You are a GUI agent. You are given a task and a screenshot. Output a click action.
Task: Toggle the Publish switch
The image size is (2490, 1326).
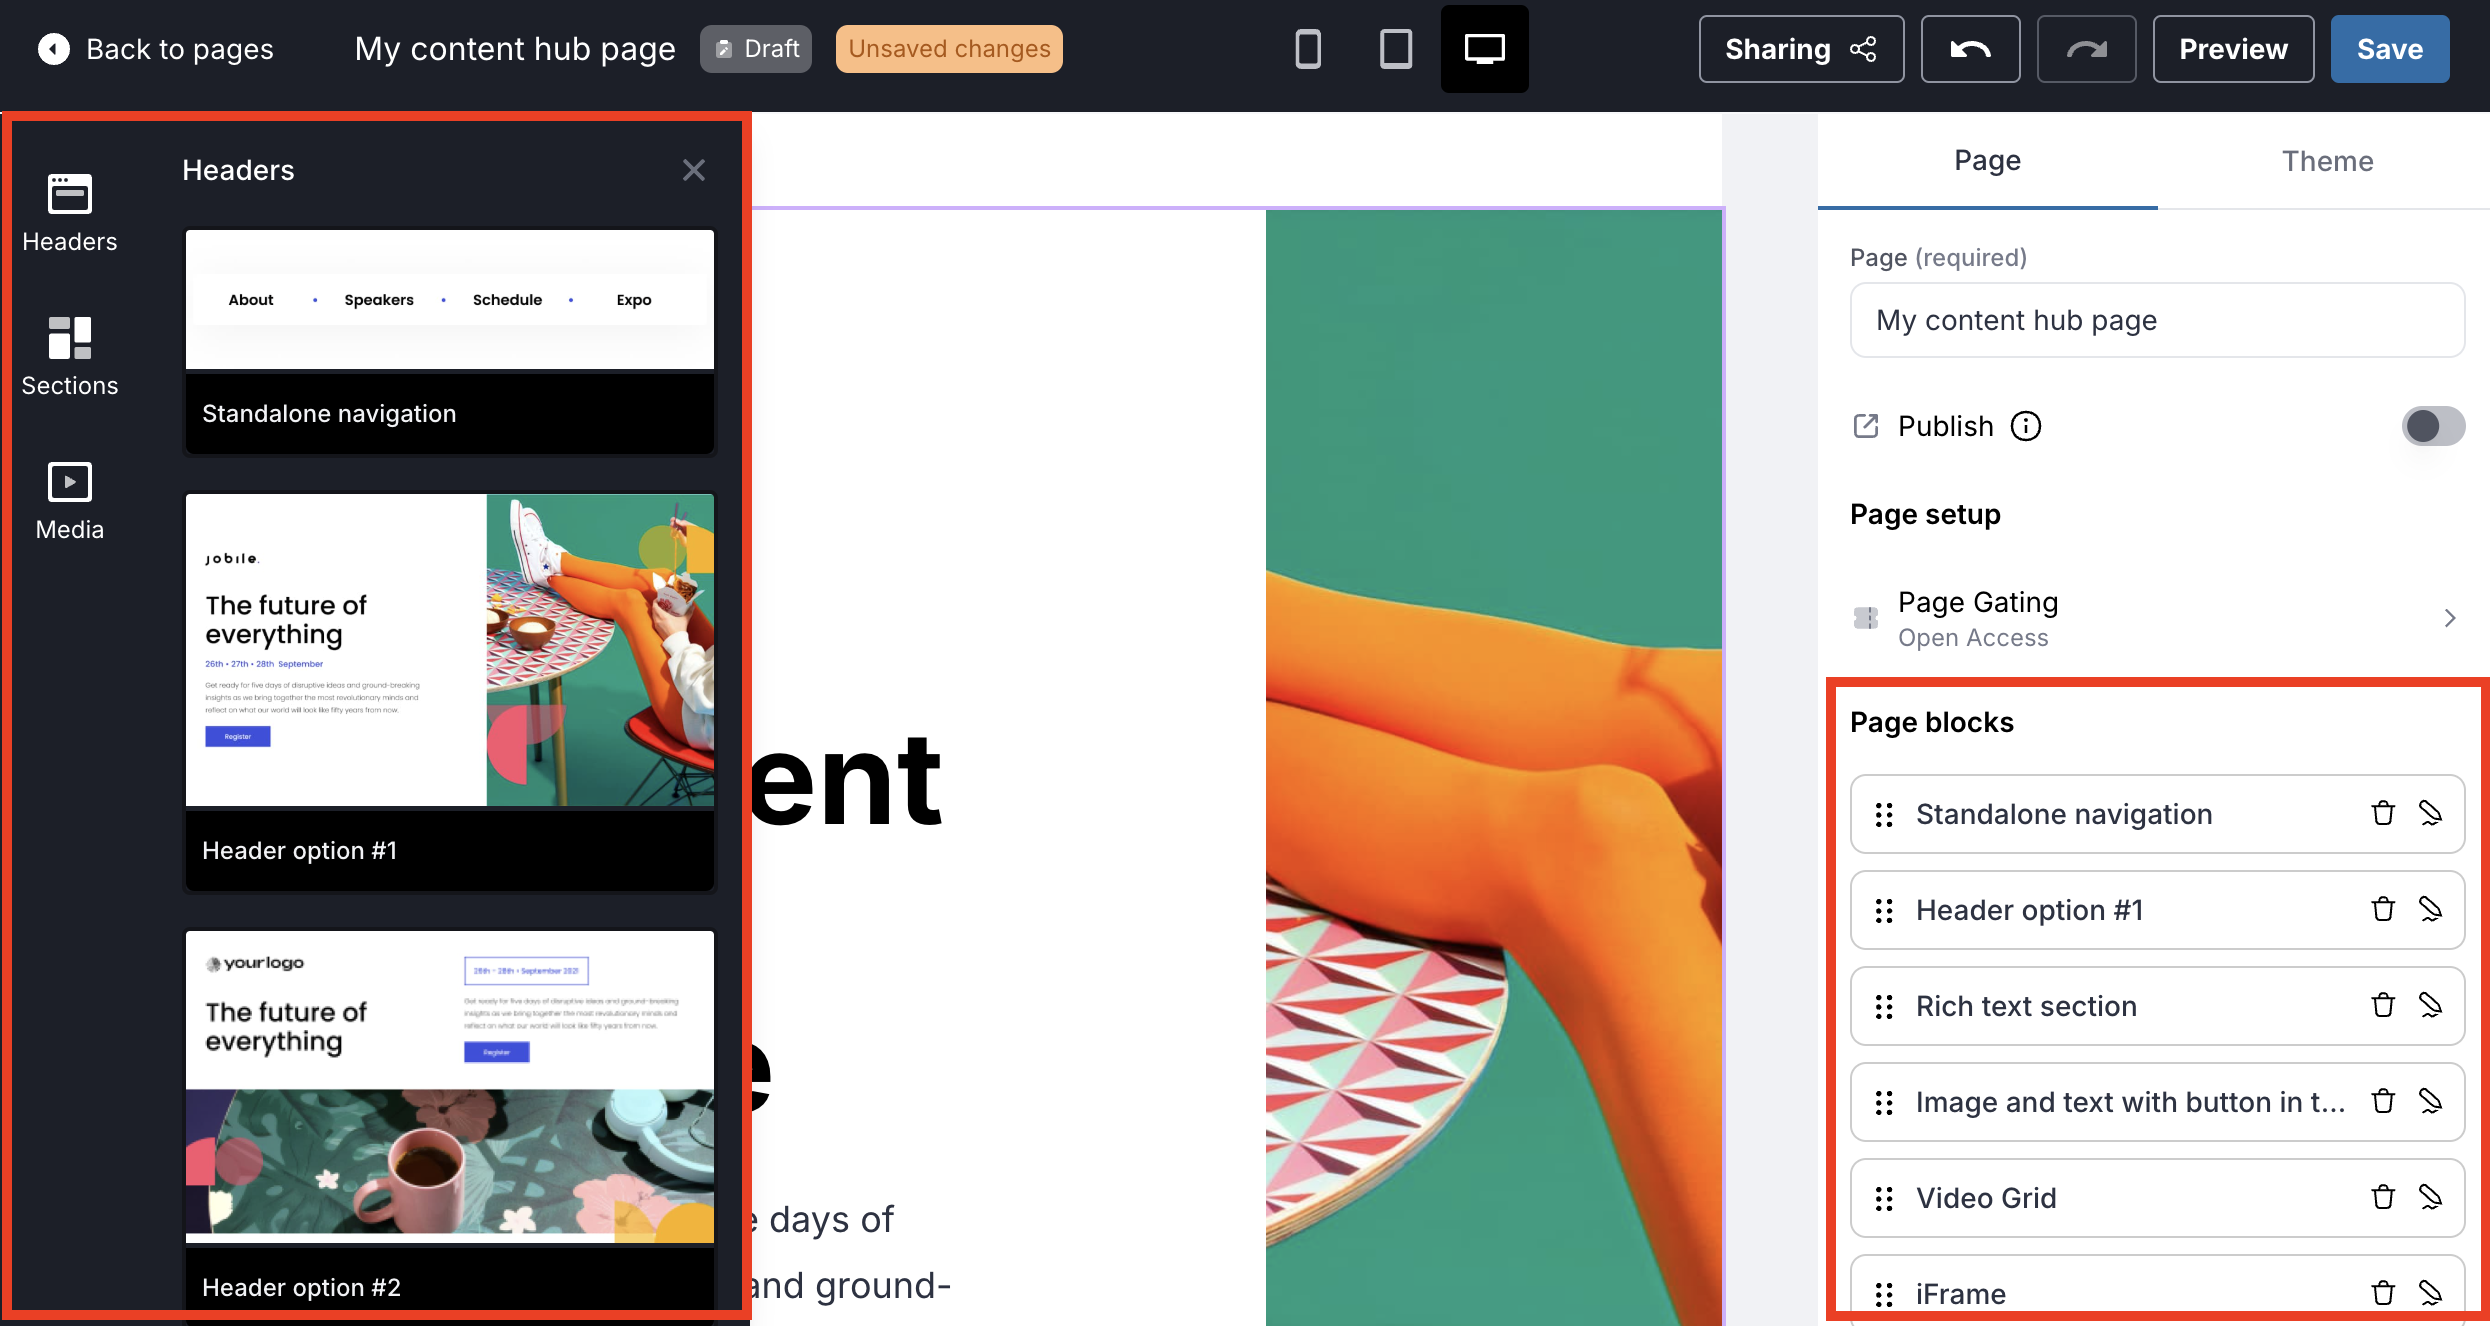tap(2433, 426)
